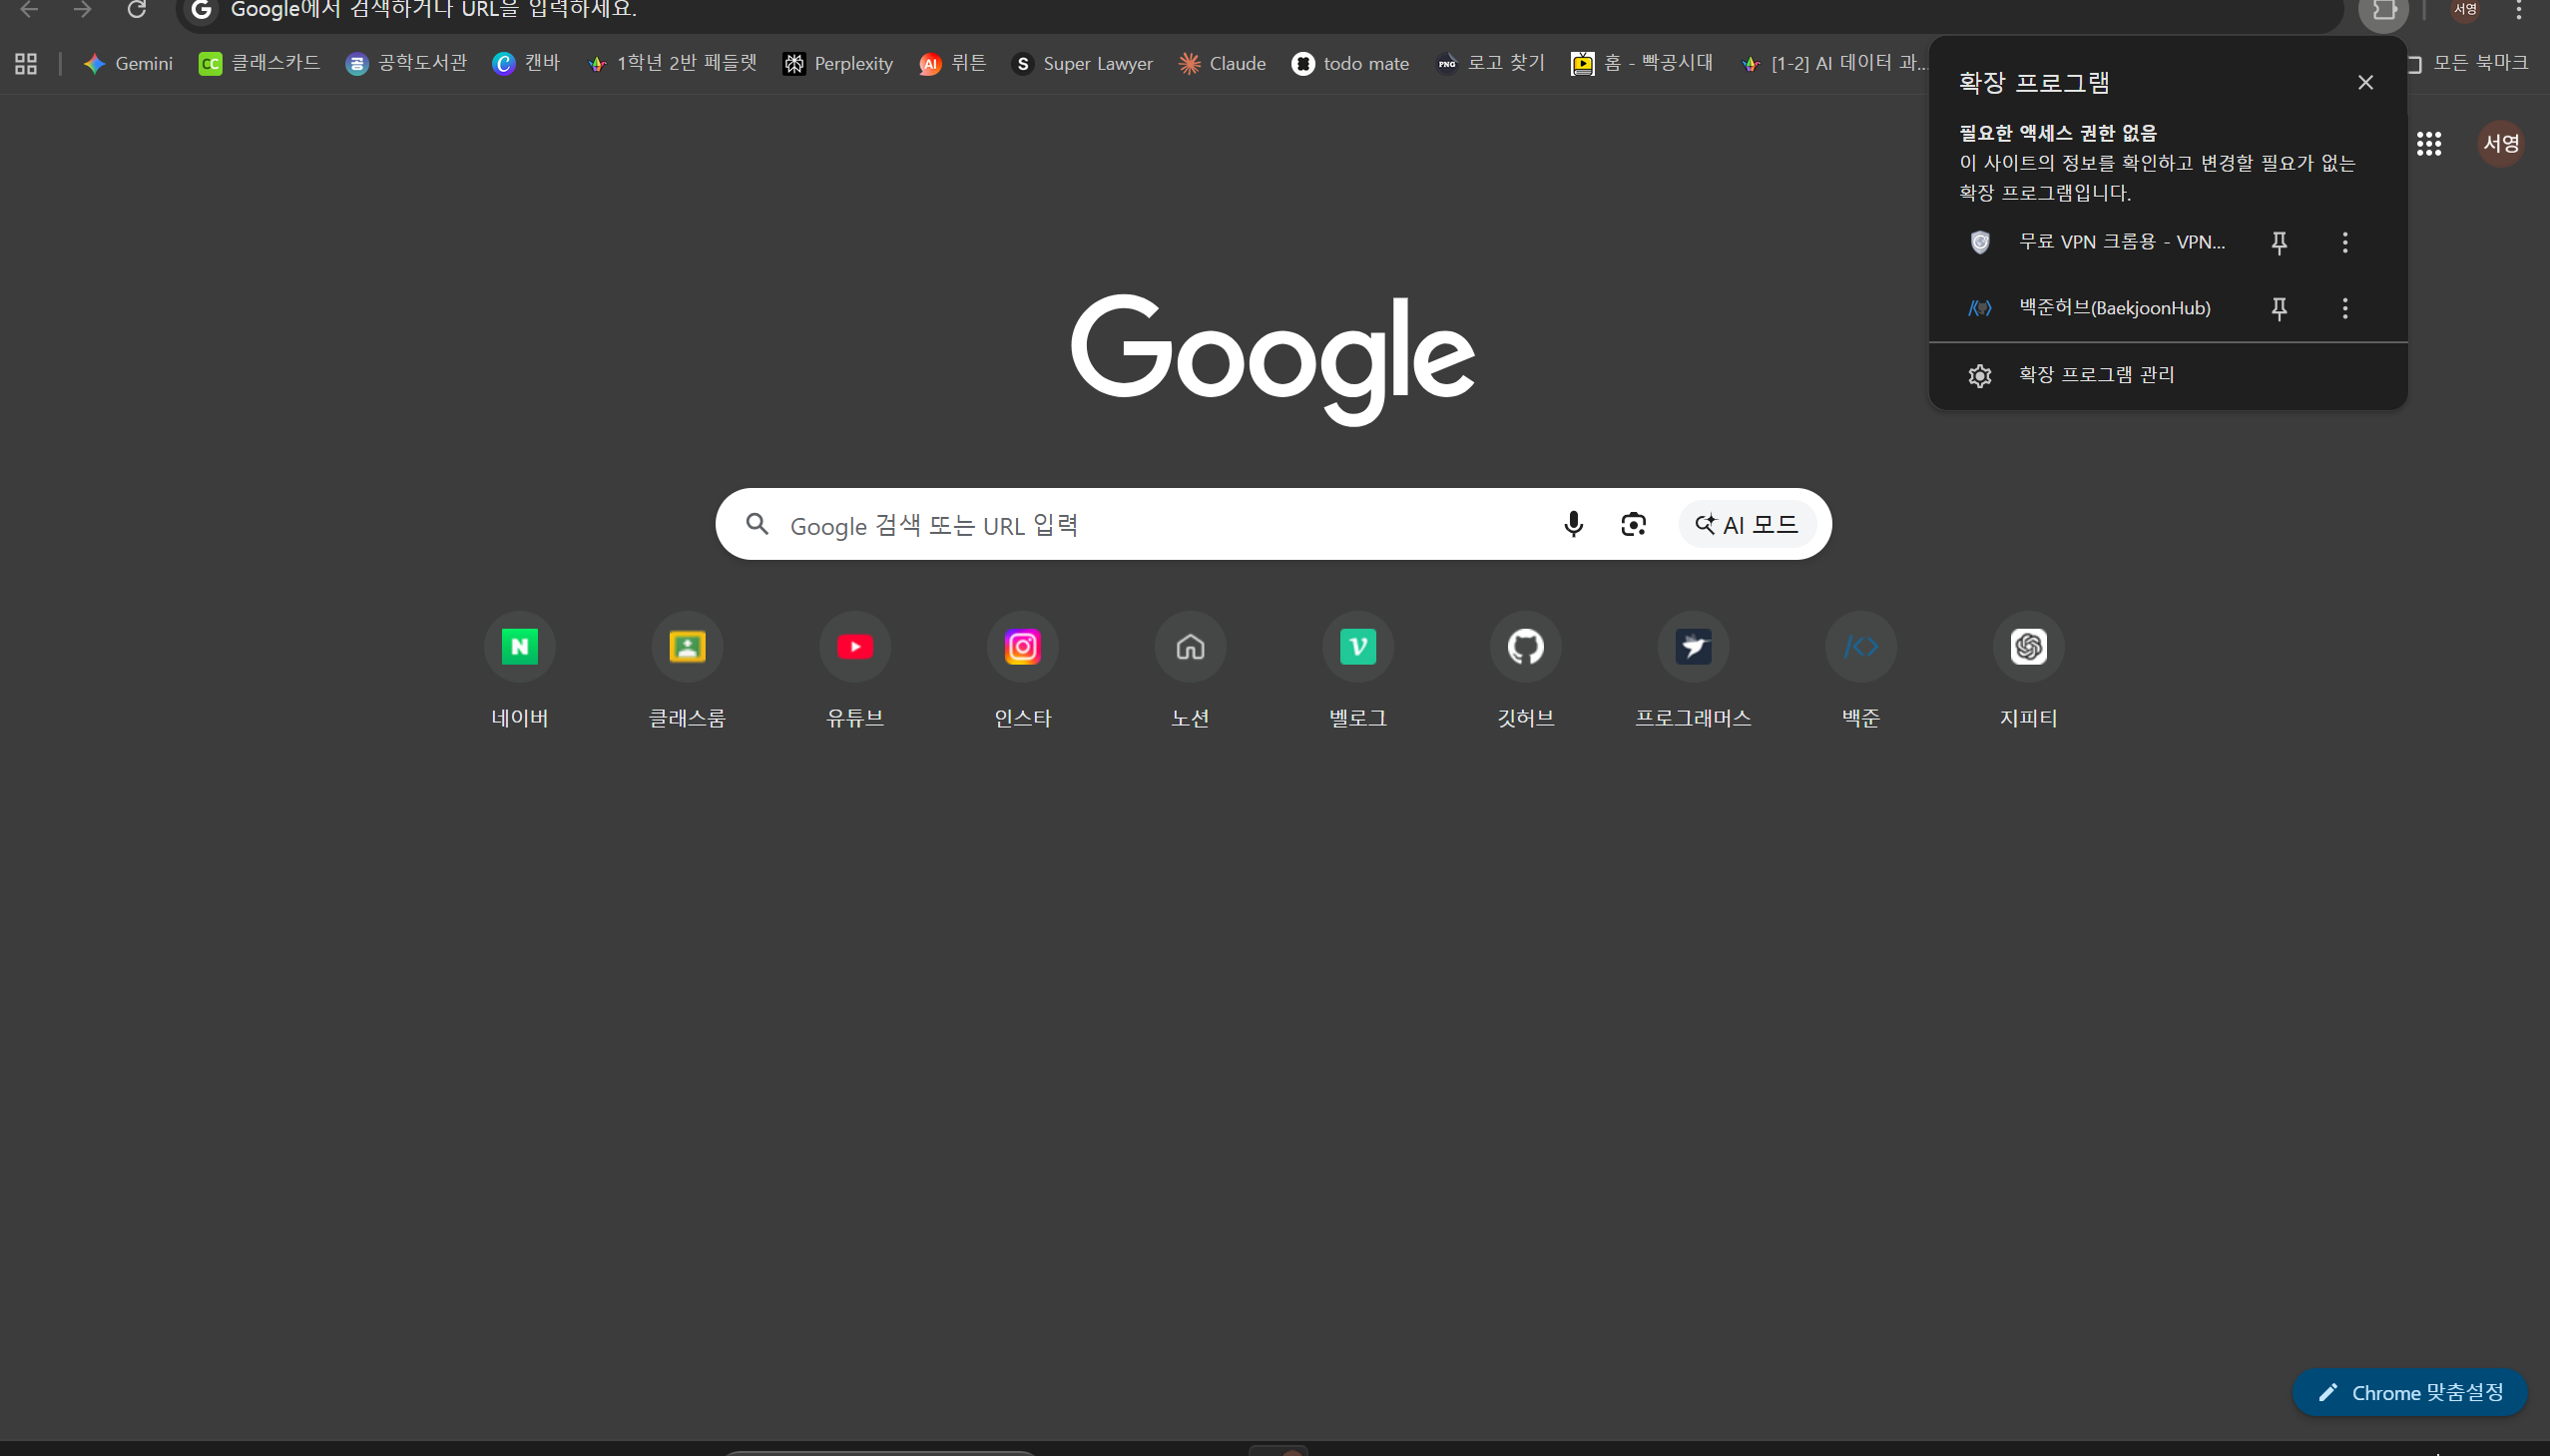
Task: Open the Chrome three-dot main menu
Action: (2519, 10)
